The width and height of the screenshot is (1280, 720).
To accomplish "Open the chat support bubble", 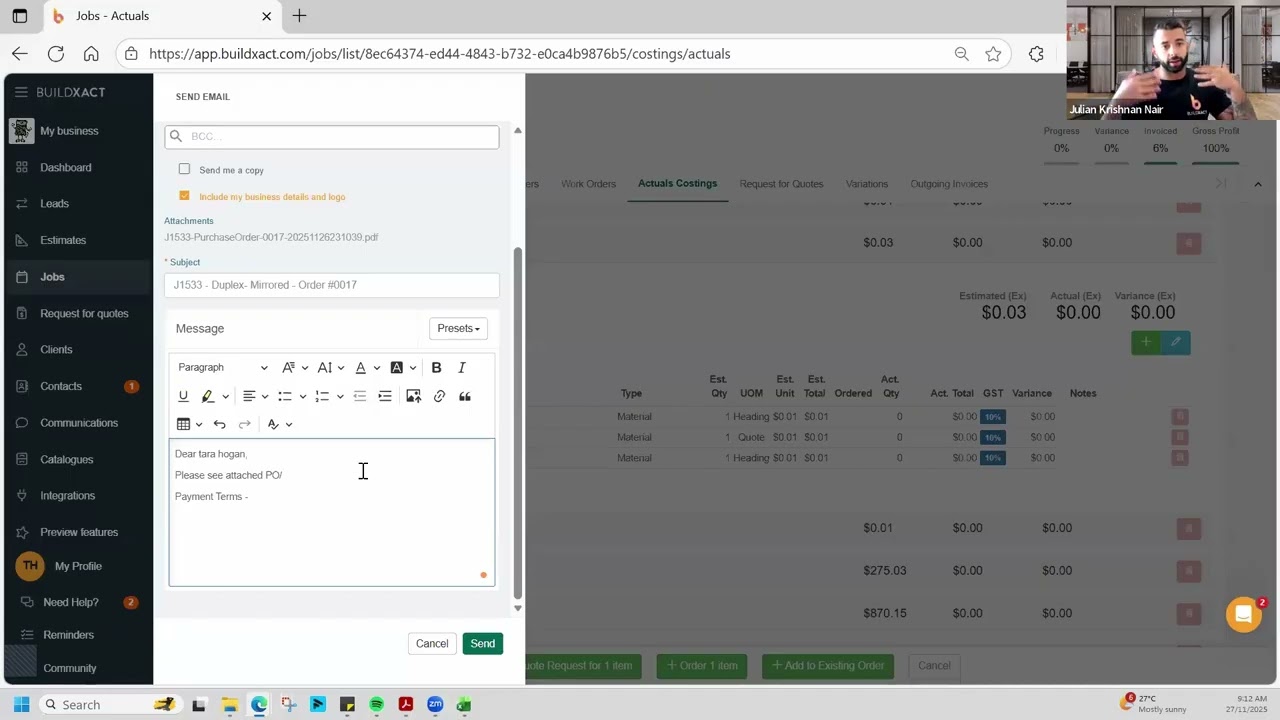I will pos(1243,614).
